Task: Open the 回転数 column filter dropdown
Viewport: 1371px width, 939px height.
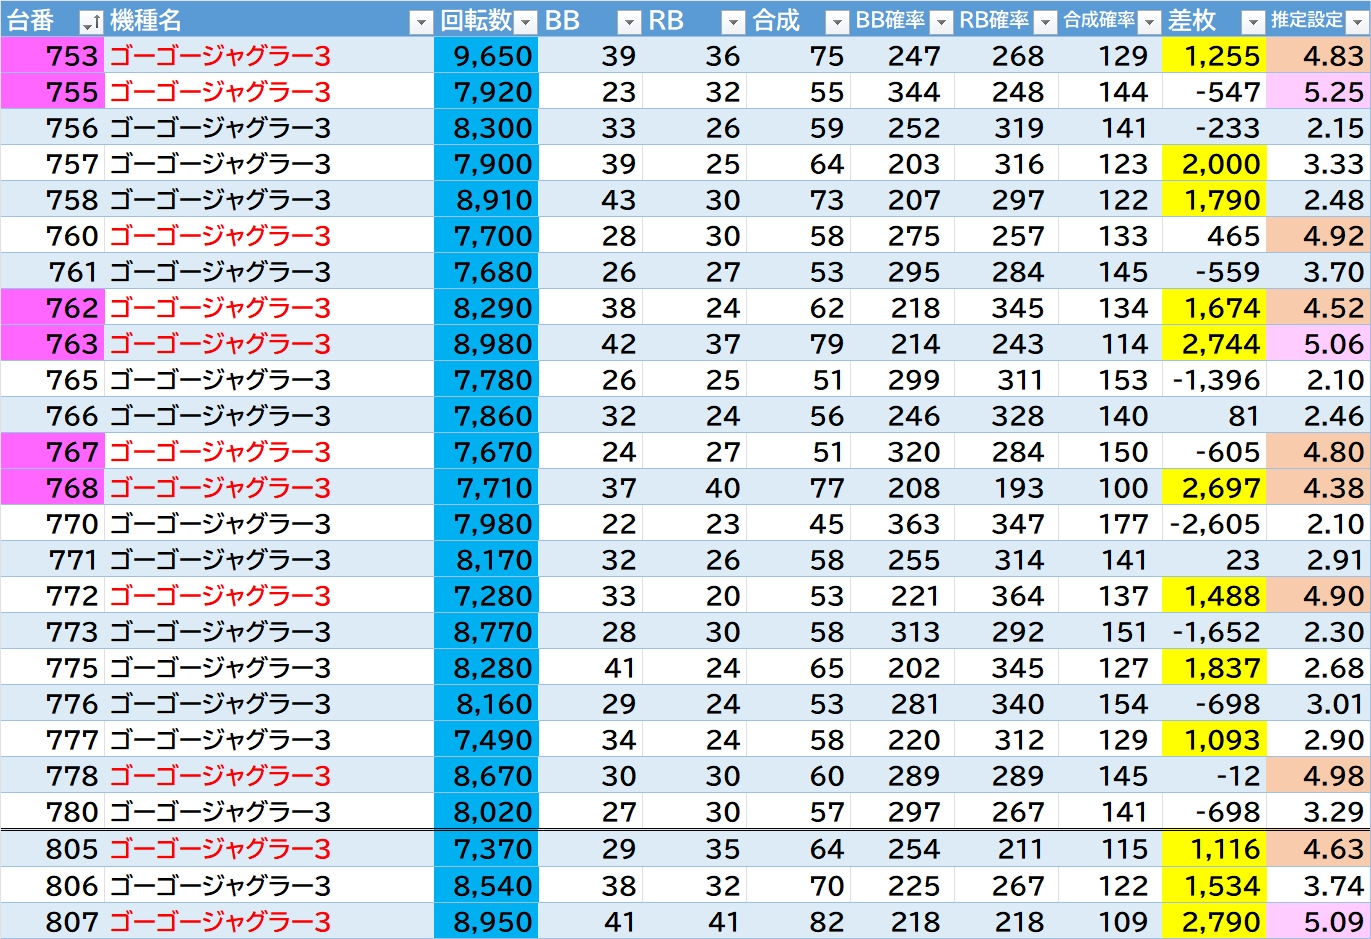Action: 526,22
